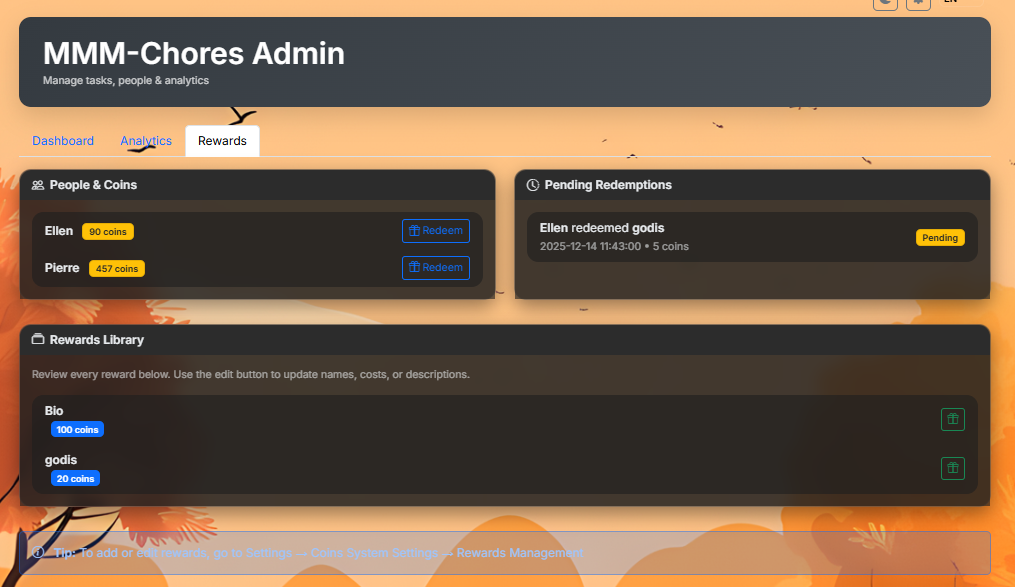Toggle dark mode with the moon icon
1015x587 pixels.
(885, 3)
